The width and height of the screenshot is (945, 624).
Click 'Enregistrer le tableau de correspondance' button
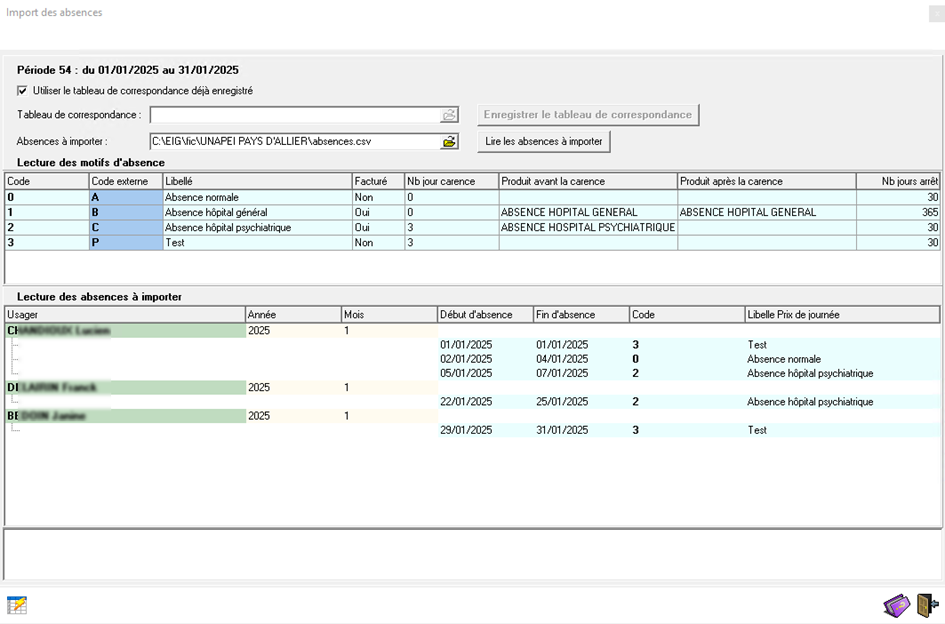coord(588,115)
